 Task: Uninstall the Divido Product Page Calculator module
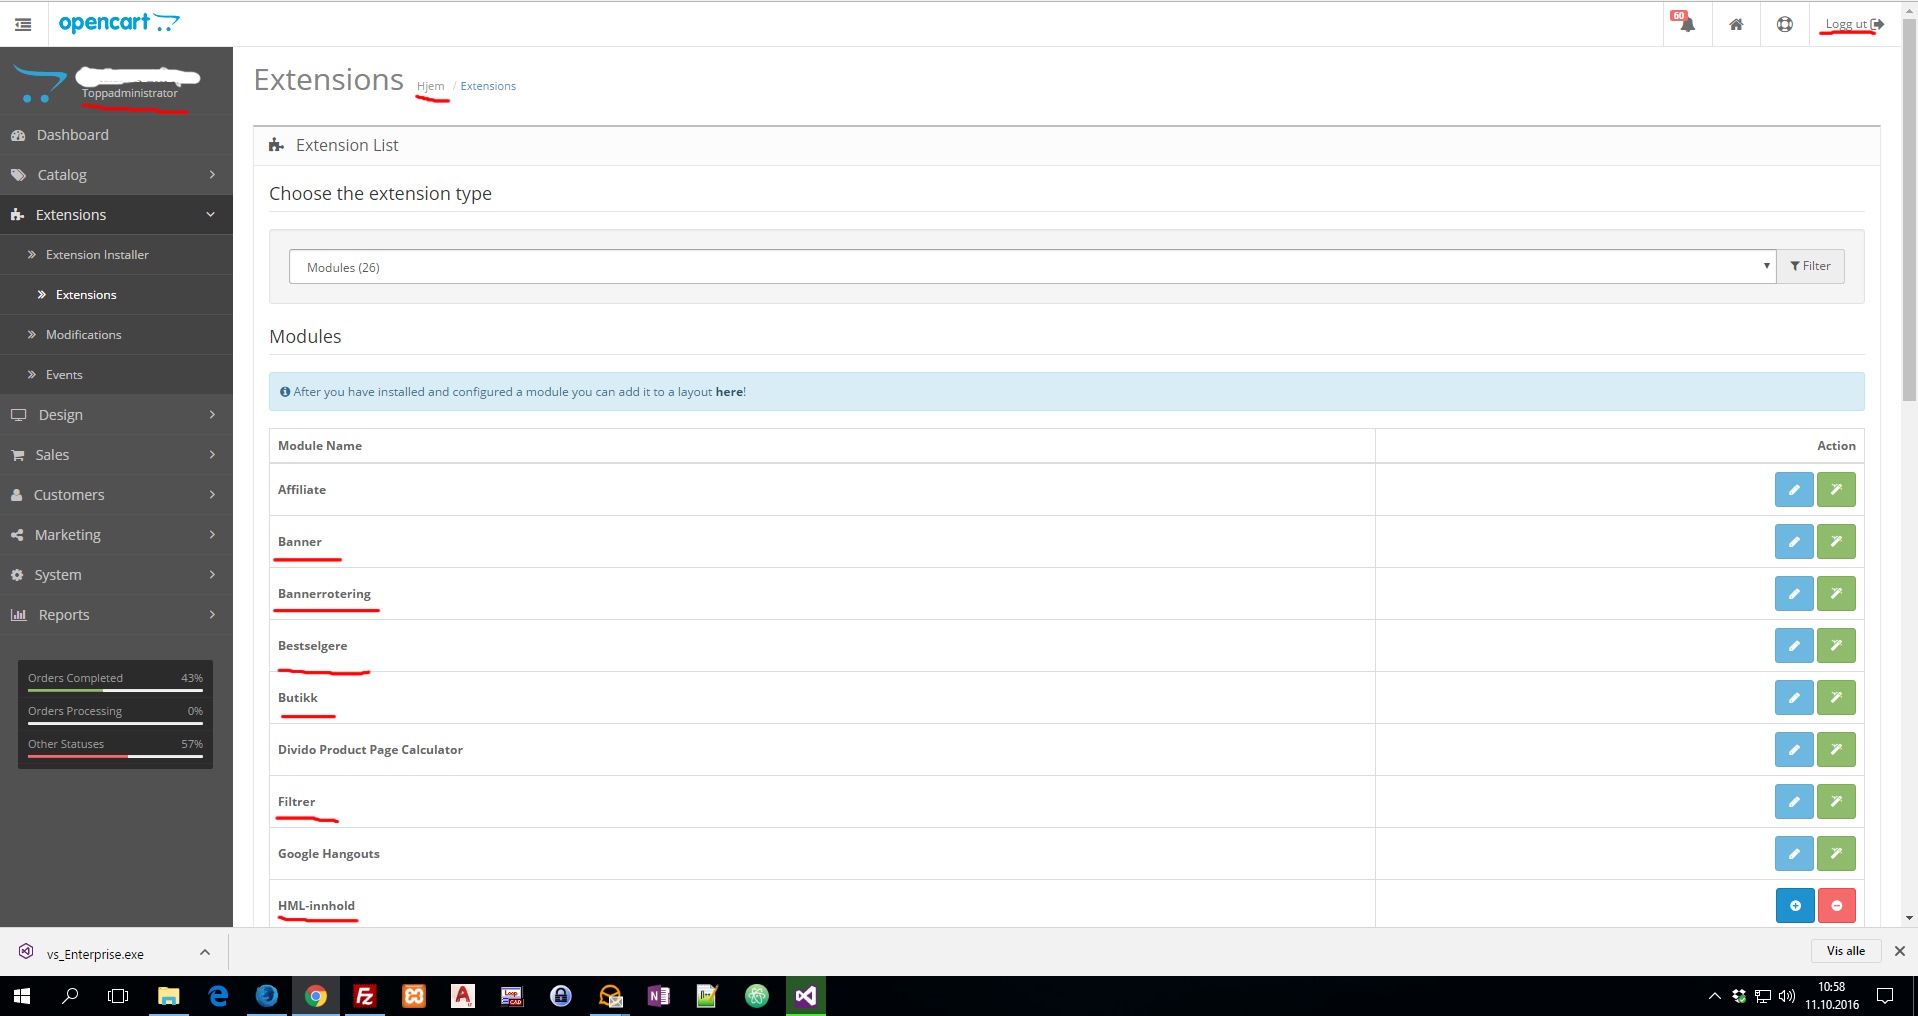tap(1836, 750)
